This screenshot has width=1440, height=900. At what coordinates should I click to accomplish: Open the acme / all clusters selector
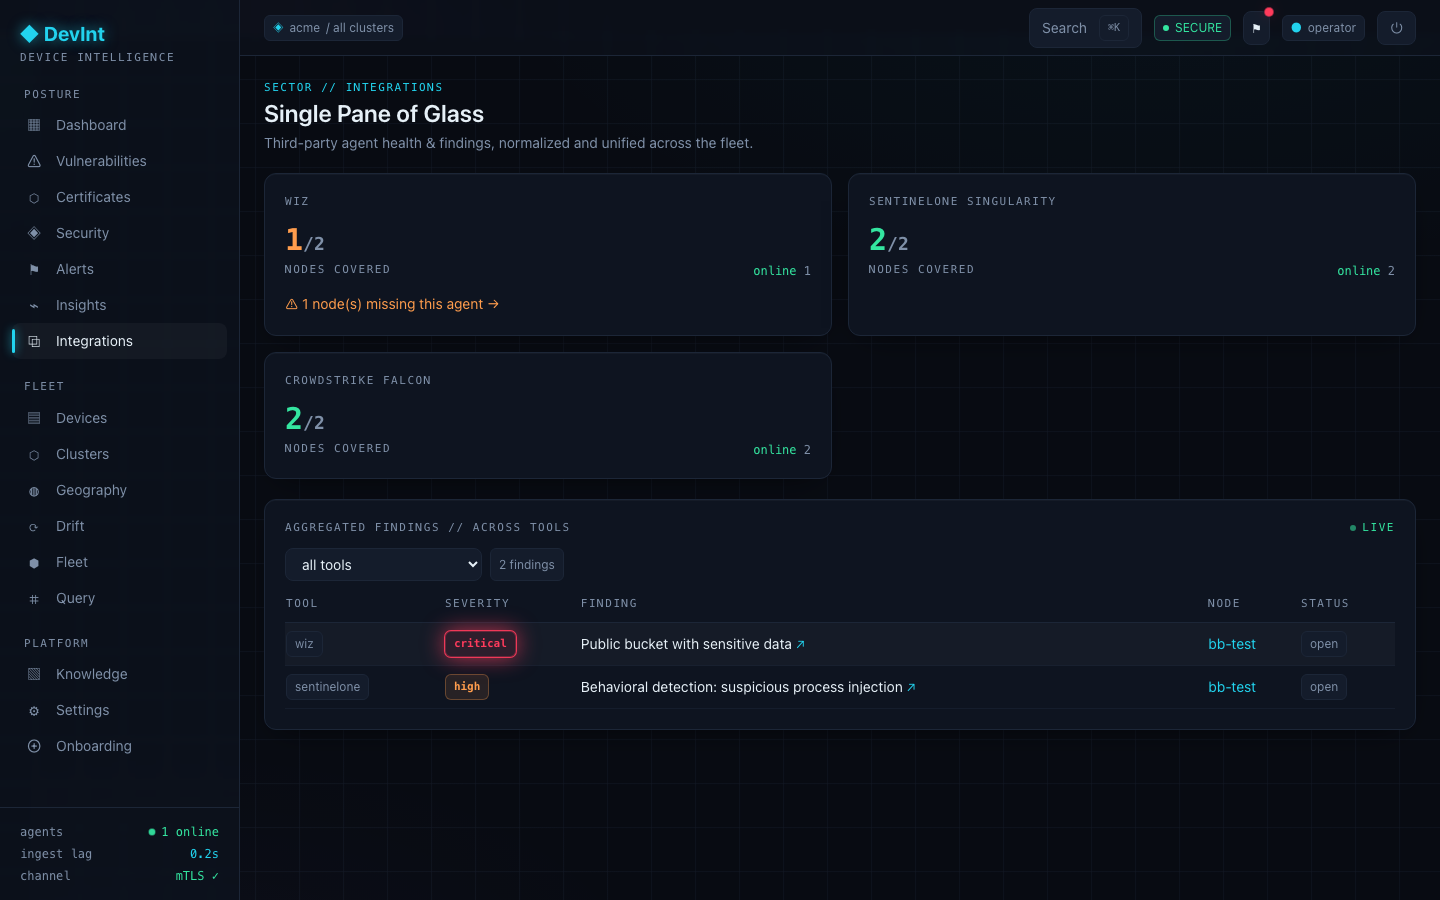tap(333, 28)
